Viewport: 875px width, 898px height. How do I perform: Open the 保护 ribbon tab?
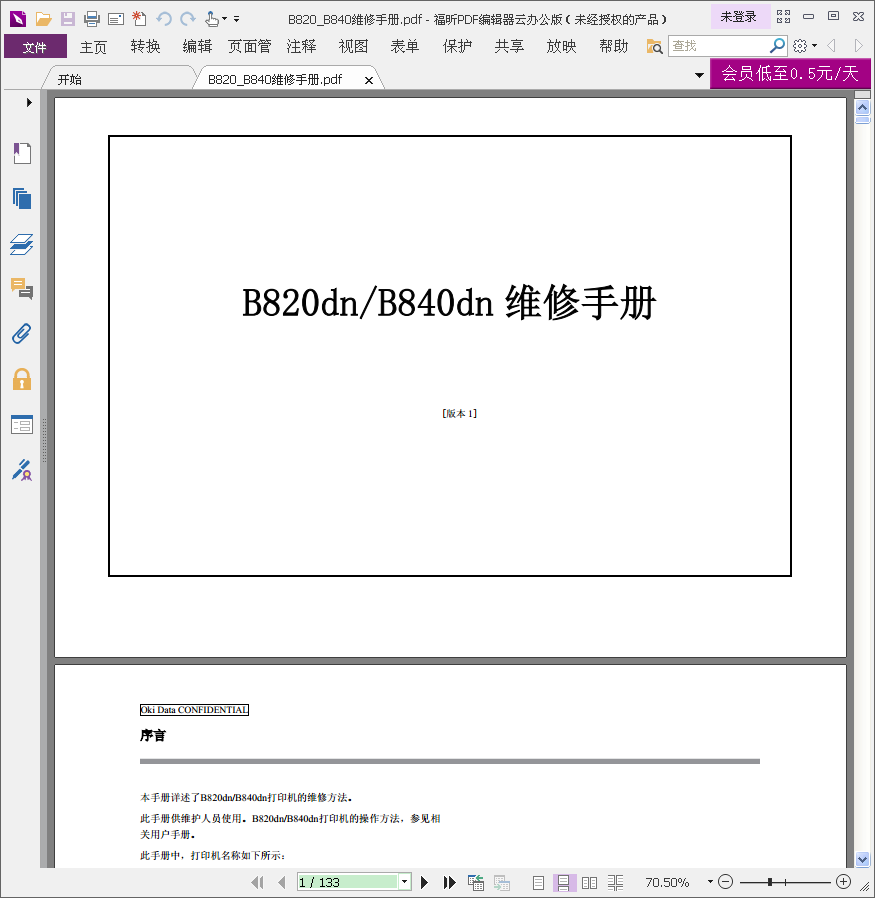click(458, 46)
